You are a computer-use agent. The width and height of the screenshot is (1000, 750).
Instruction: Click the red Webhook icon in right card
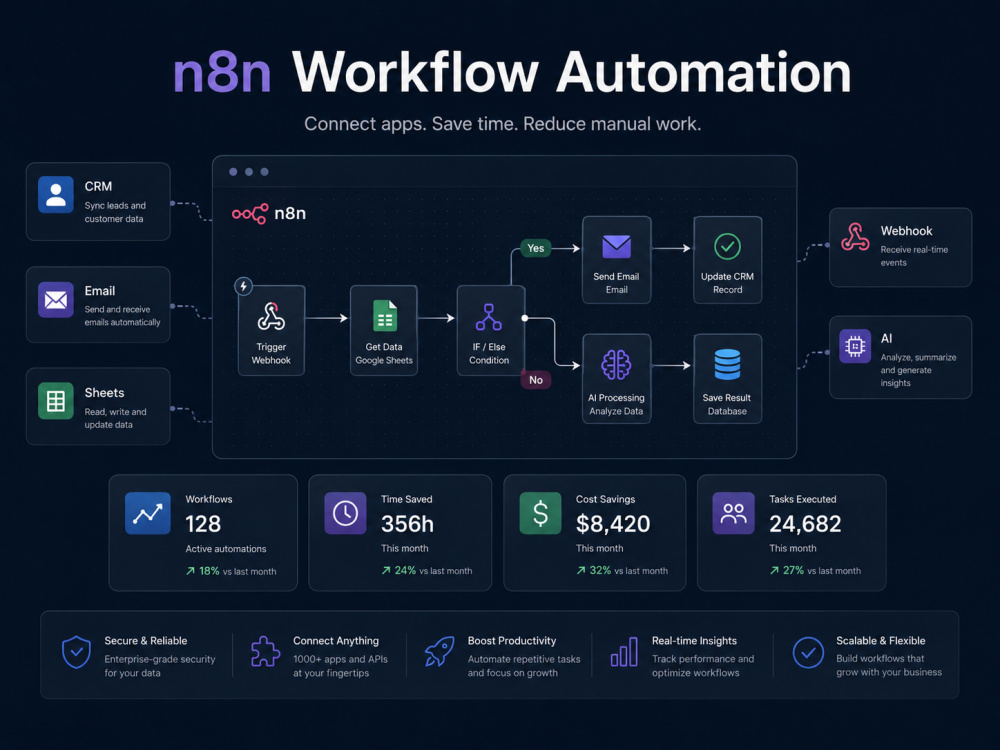click(x=855, y=237)
